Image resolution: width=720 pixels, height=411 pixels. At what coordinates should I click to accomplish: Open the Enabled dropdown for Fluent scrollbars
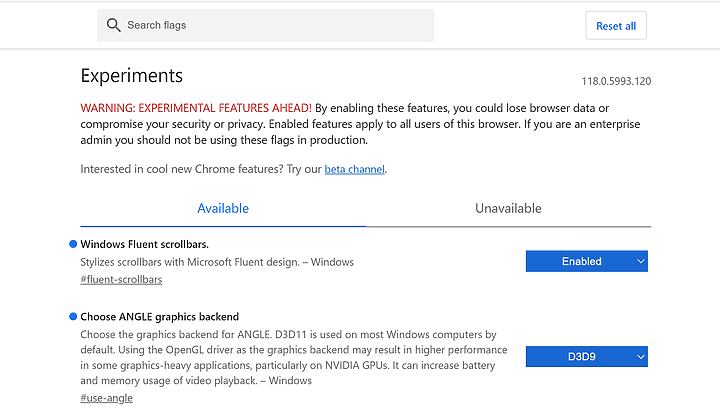click(x=587, y=261)
